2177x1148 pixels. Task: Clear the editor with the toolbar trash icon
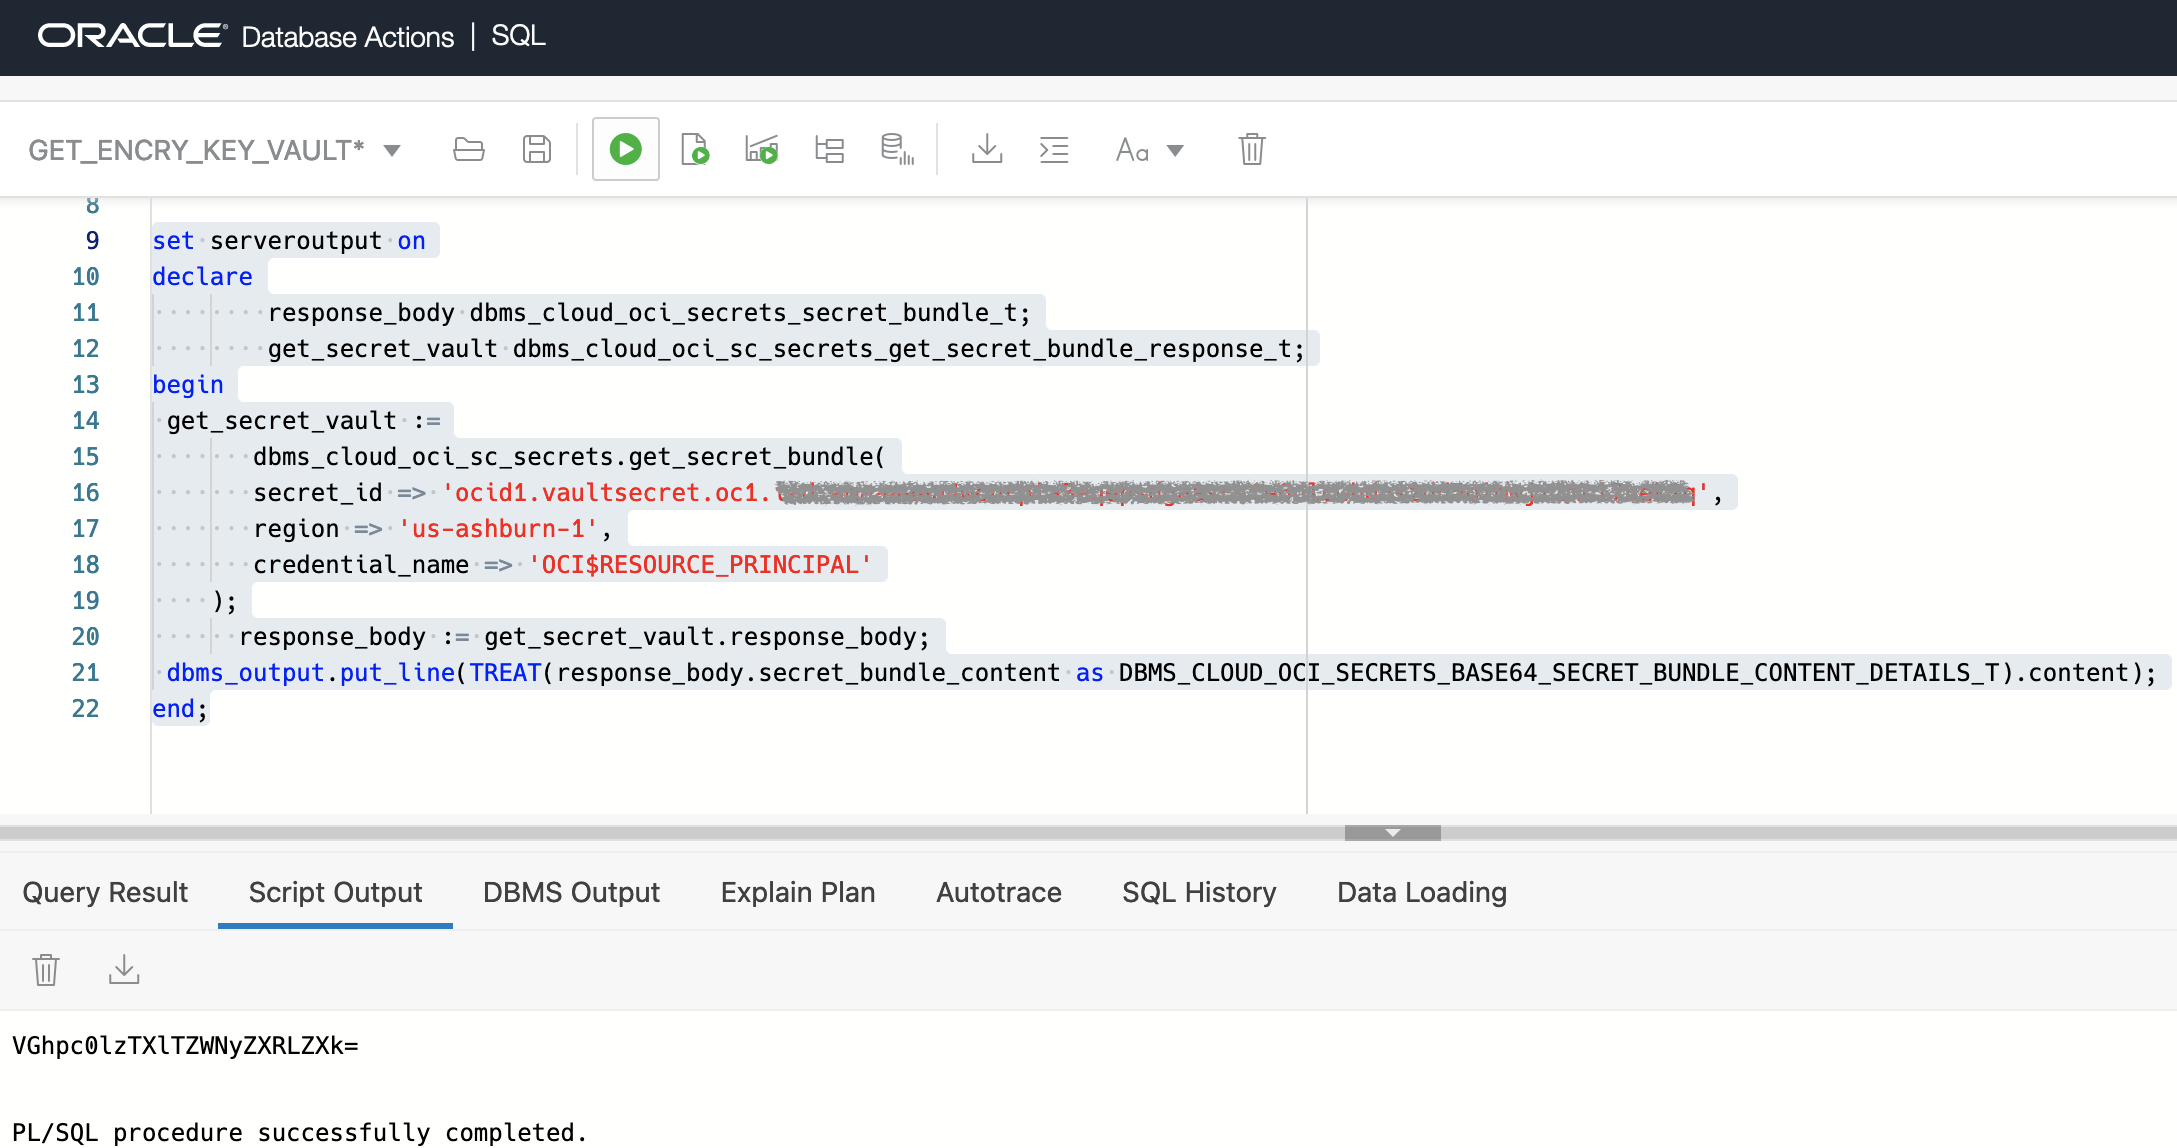(1251, 150)
